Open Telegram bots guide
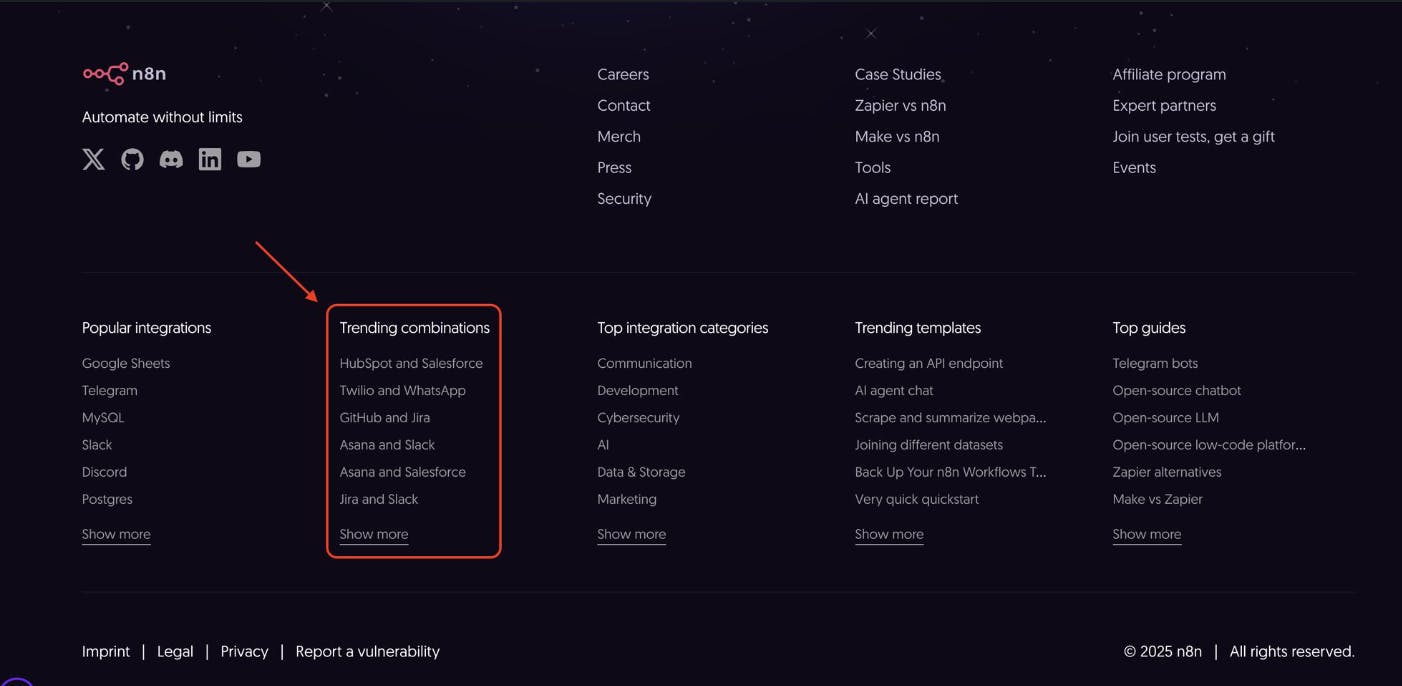 (x=1155, y=363)
